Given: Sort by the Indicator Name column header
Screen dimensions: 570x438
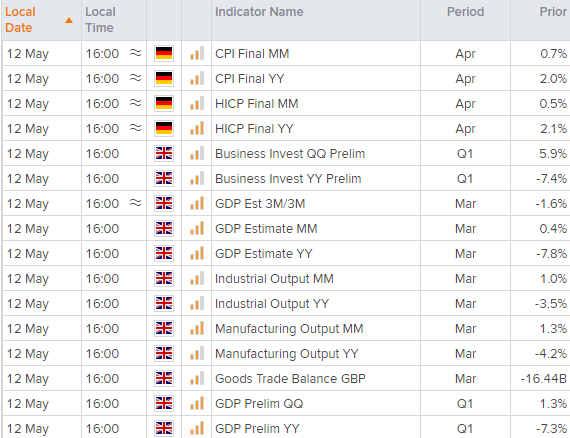Looking at the screenshot, I should pos(259,12).
